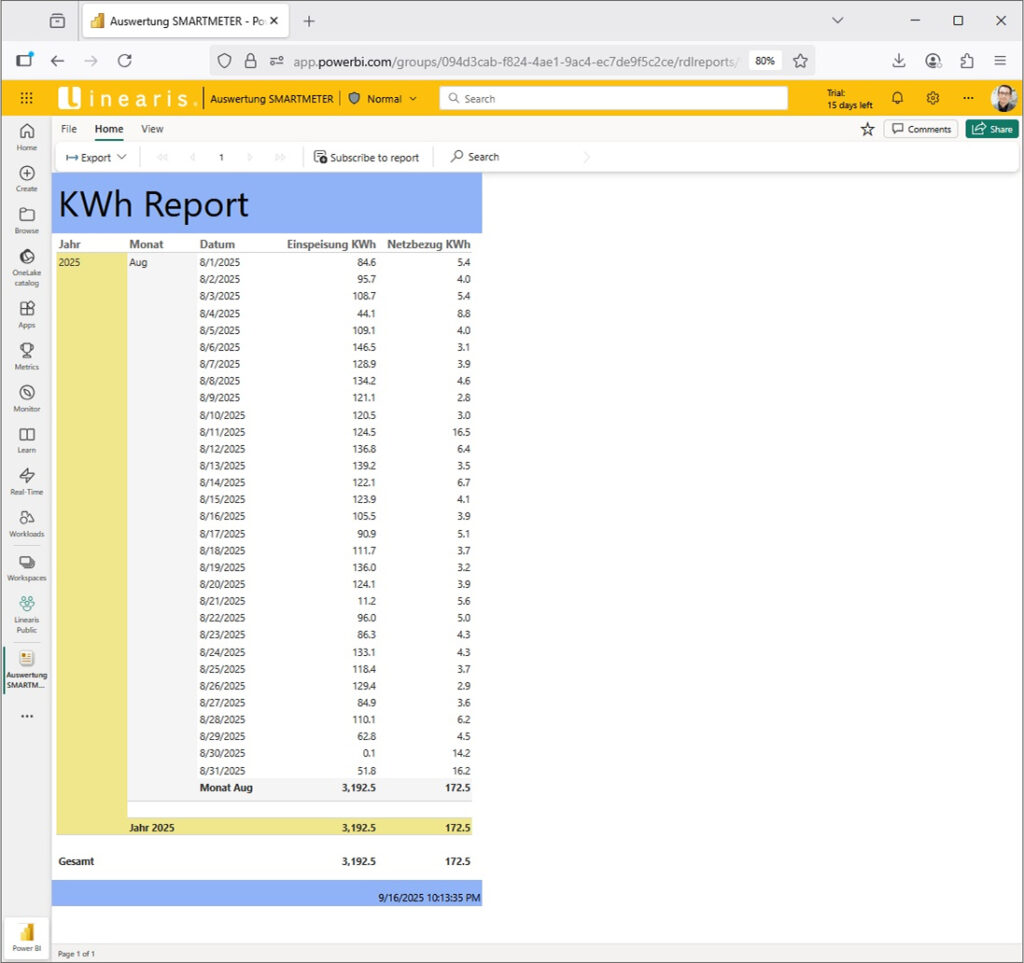Open Workloads from left navigation

[27, 518]
